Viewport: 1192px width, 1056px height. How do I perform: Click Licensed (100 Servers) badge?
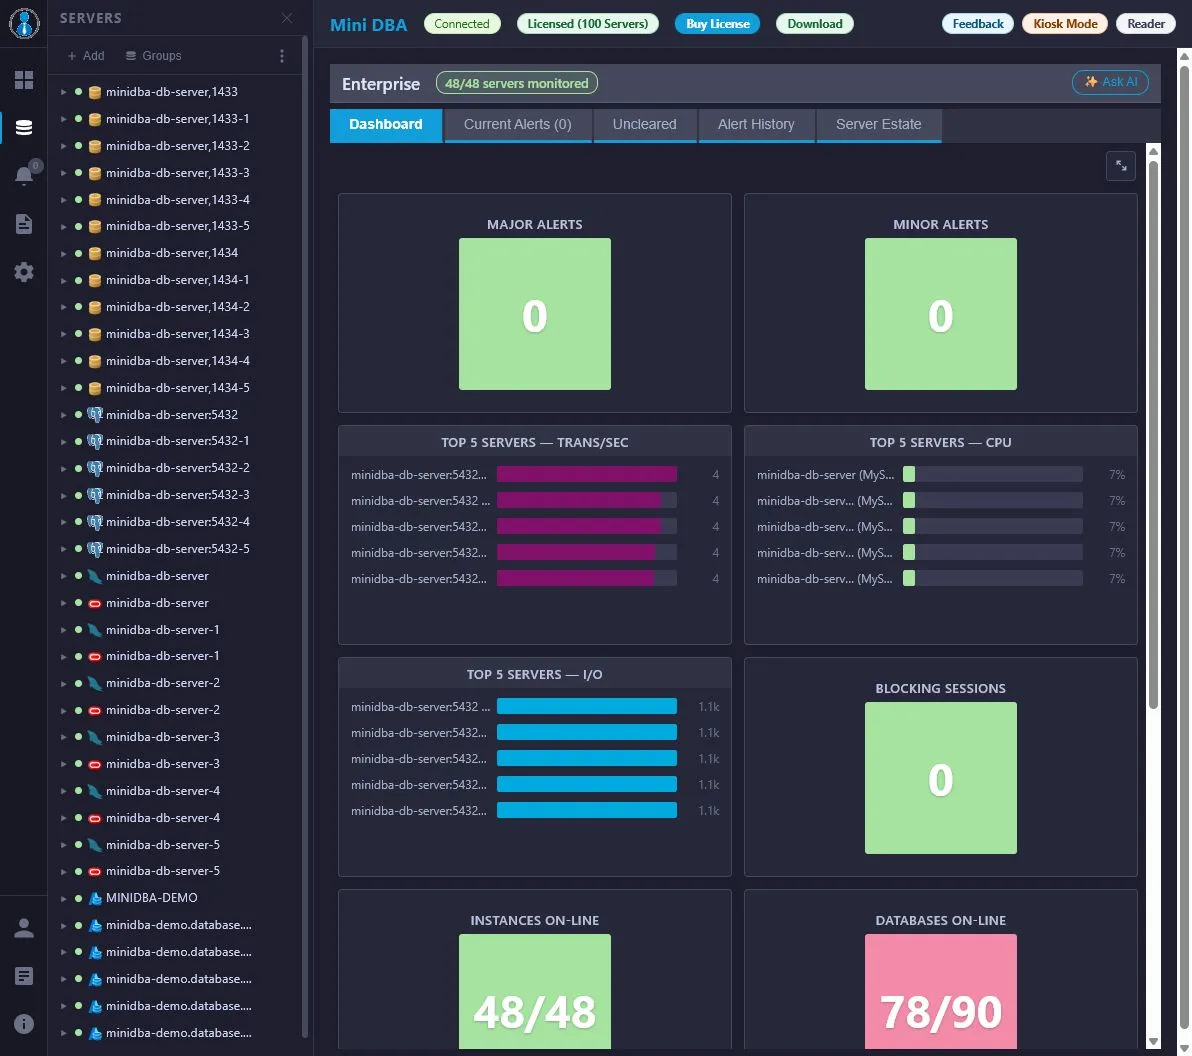point(588,24)
